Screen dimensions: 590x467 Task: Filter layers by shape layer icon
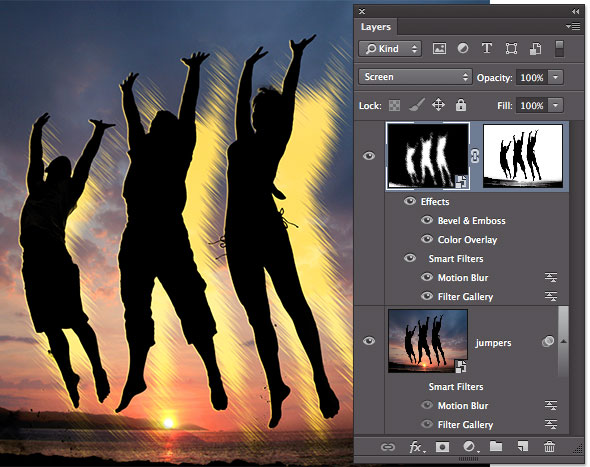pyautogui.click(x=511, y=49)
